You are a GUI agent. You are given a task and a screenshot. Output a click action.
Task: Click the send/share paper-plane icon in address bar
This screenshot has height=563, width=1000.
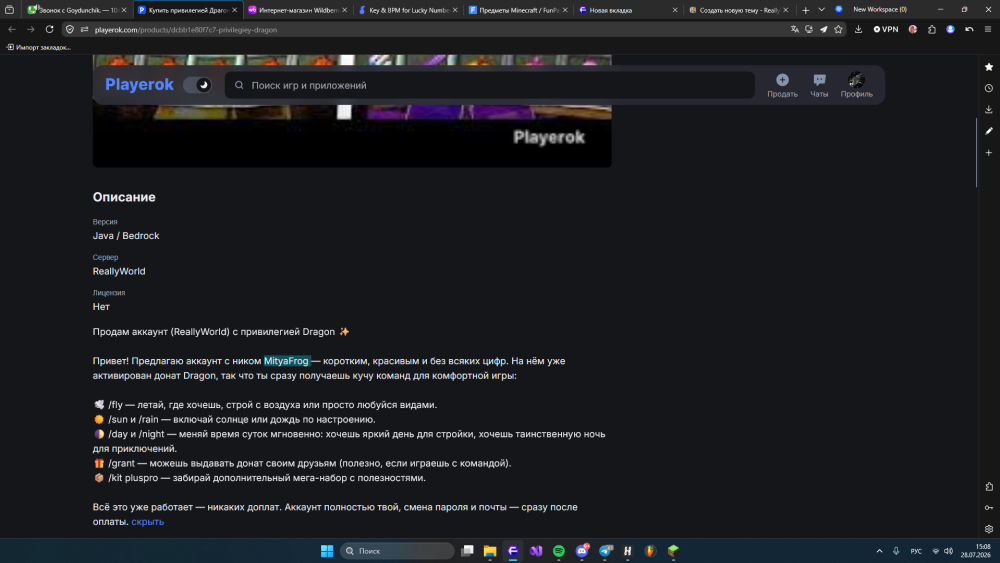(823, 29)
